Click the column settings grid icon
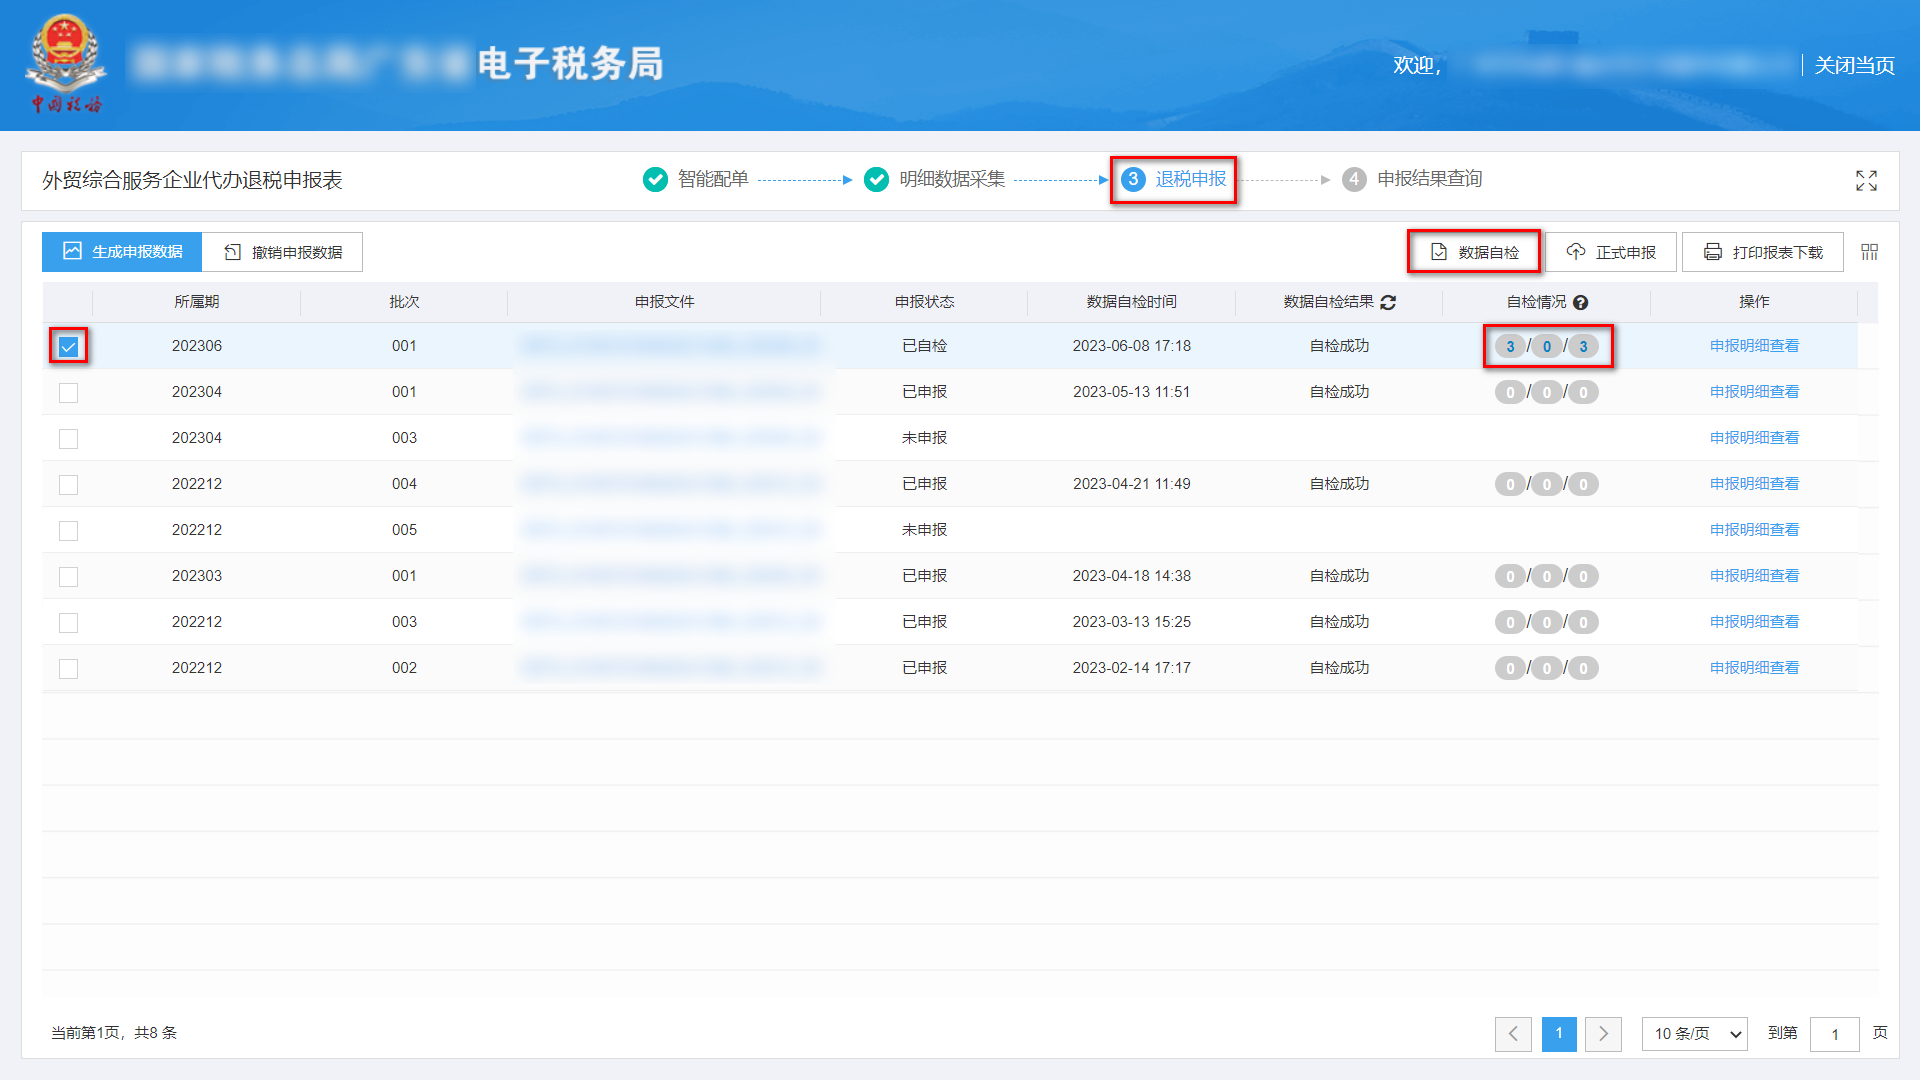 pyautogui.click(x=1869, y=252)
